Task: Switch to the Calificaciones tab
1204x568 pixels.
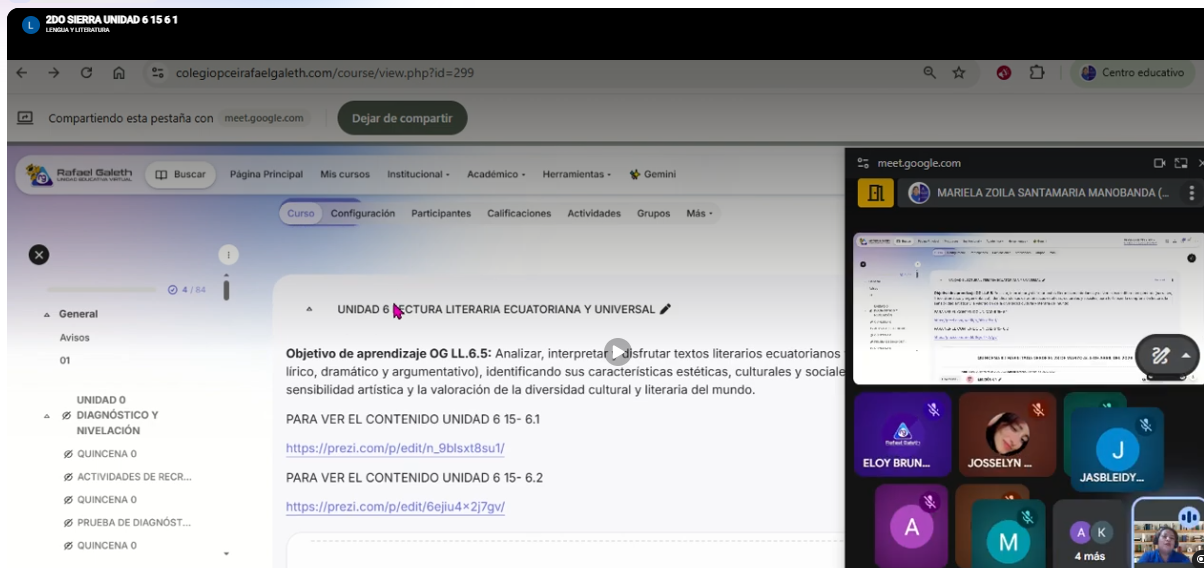Action: (x=519, y=213)
